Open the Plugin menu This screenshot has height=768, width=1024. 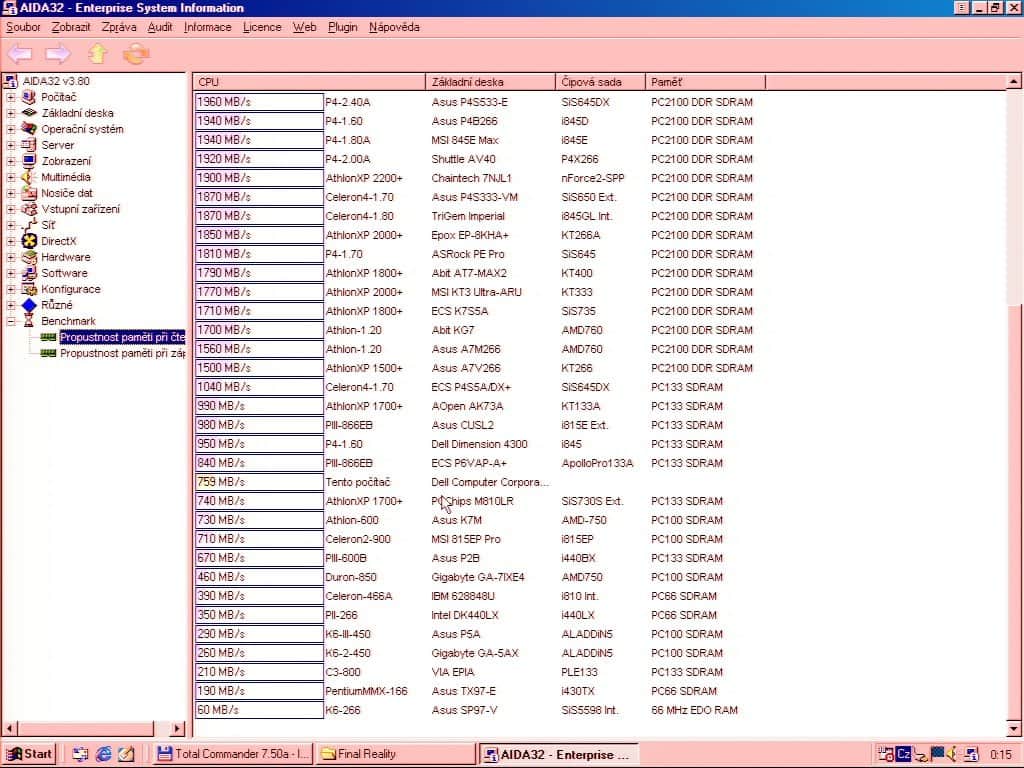tap(342, 27)
